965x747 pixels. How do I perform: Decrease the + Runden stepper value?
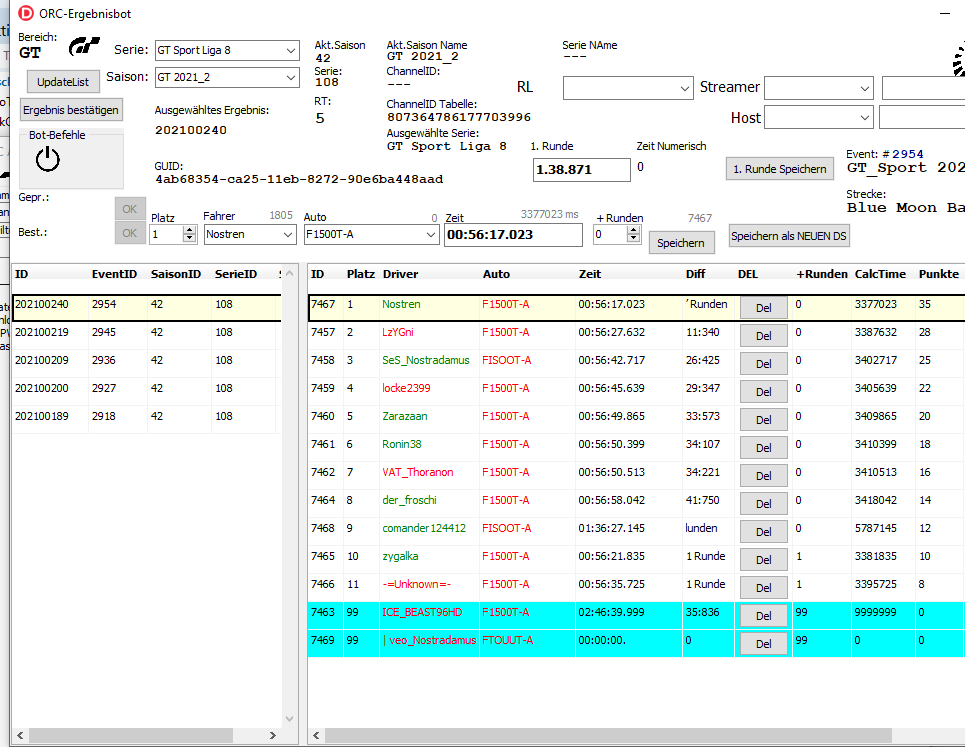pos(634,239)
